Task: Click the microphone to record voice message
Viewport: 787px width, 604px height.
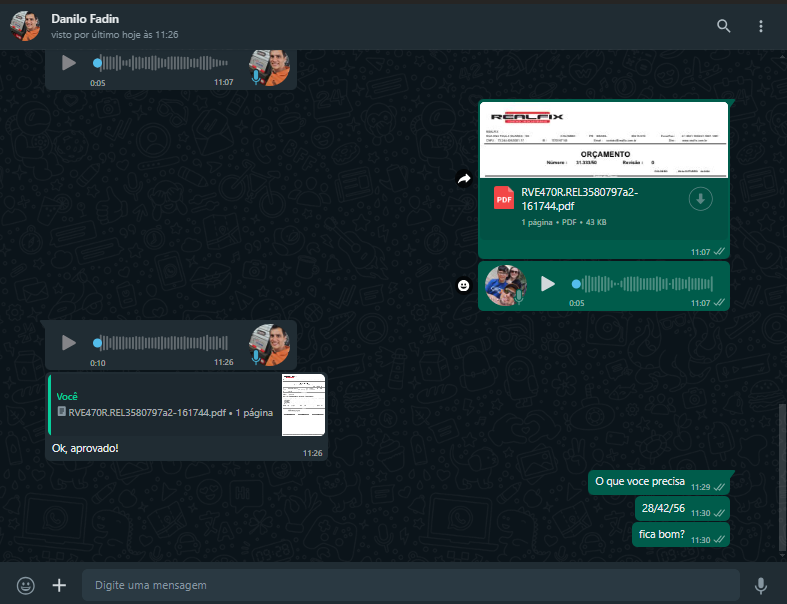Action: pyautogui.click(x=761, y=585)
